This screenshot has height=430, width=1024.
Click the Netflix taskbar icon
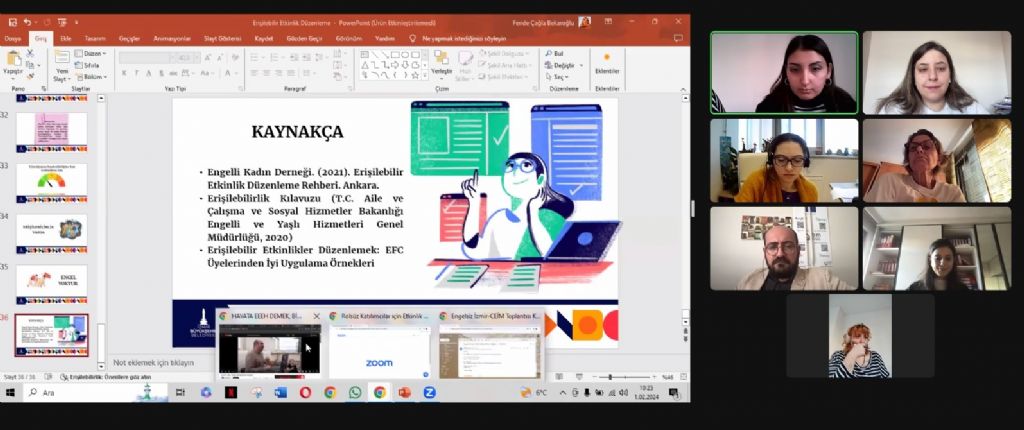point(231,392)
